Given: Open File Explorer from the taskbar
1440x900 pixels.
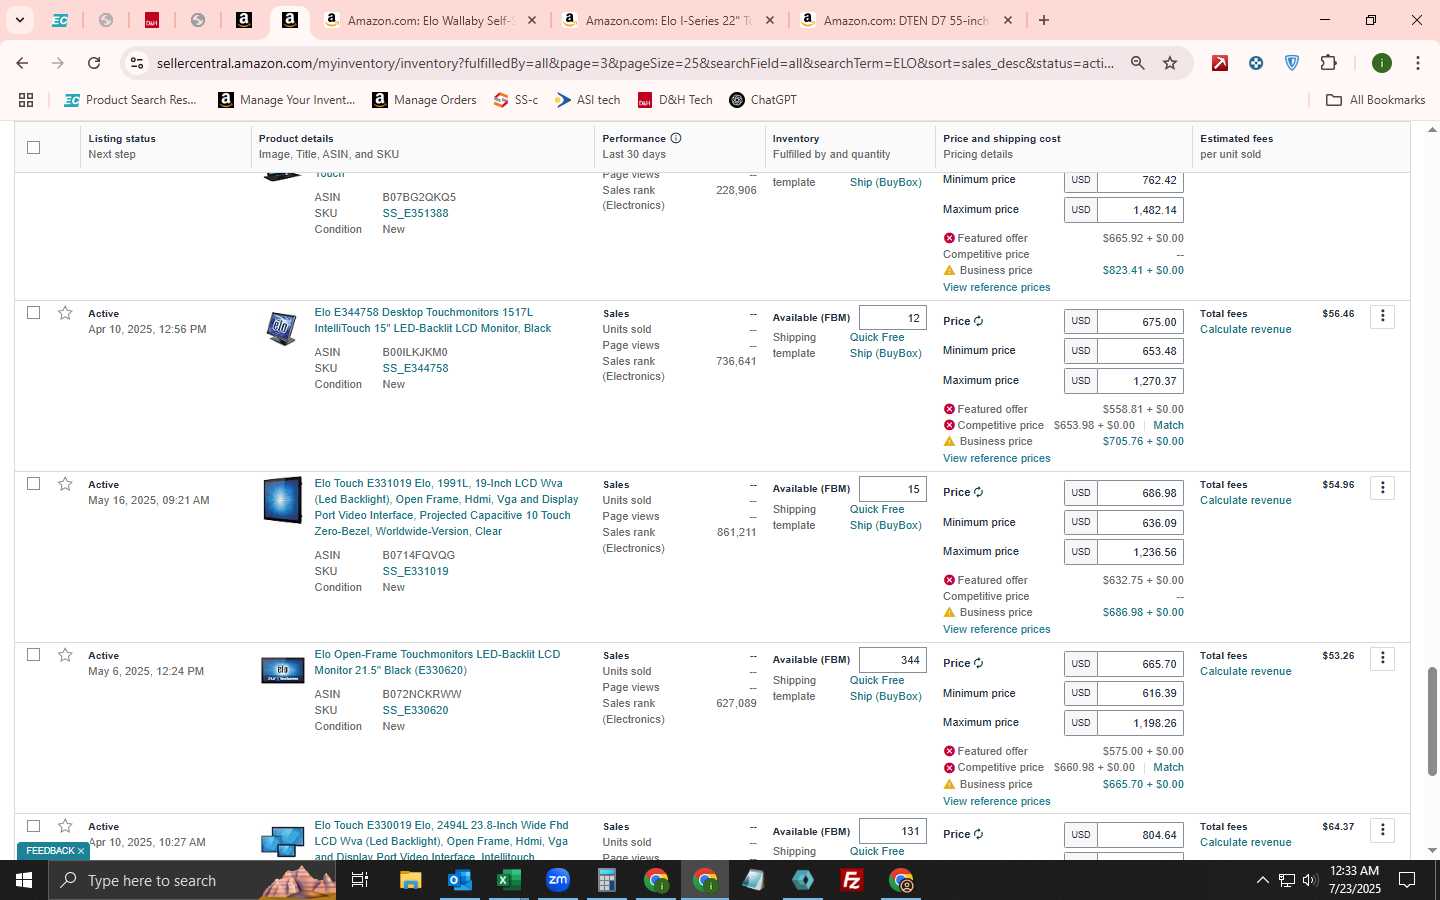Looking at the screenshot, I should (410, 880).
